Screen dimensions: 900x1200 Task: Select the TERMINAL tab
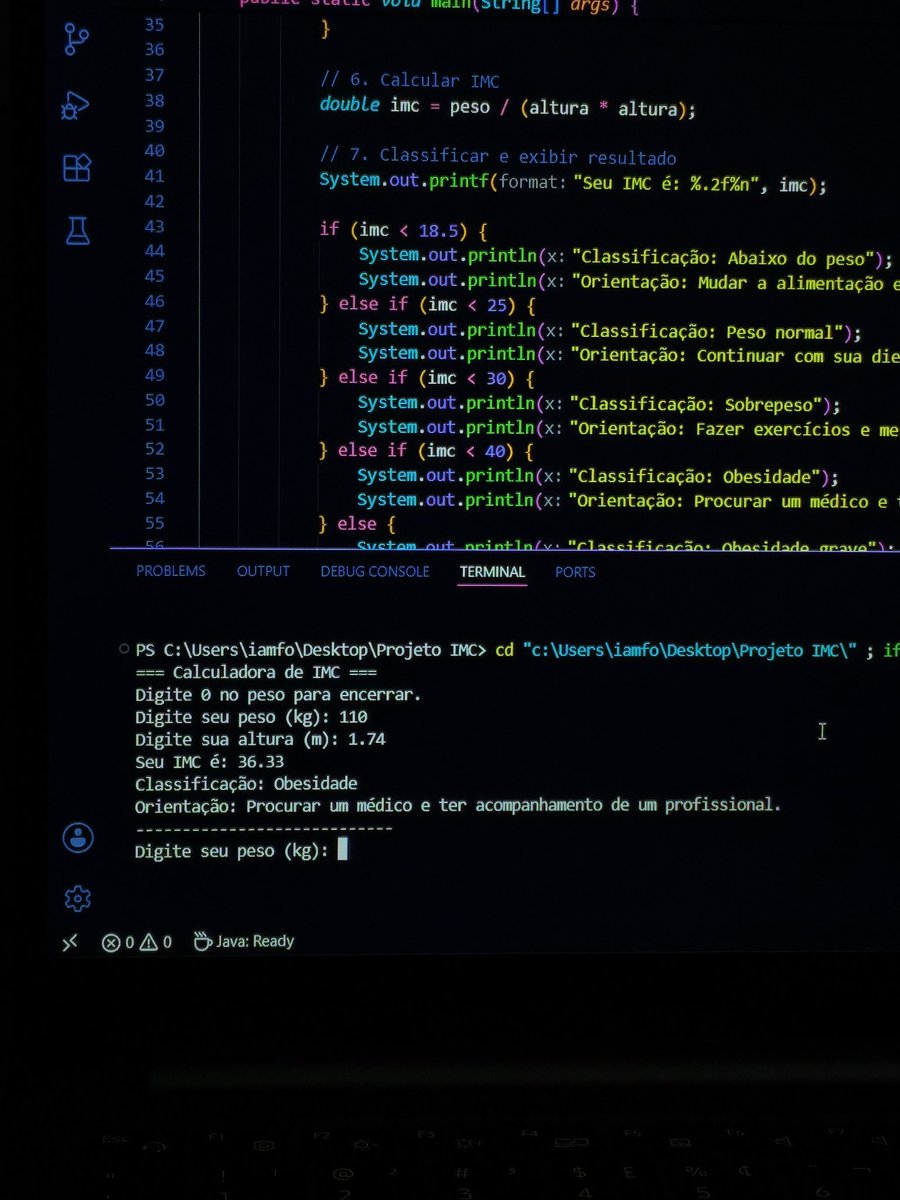pos(492,572)
